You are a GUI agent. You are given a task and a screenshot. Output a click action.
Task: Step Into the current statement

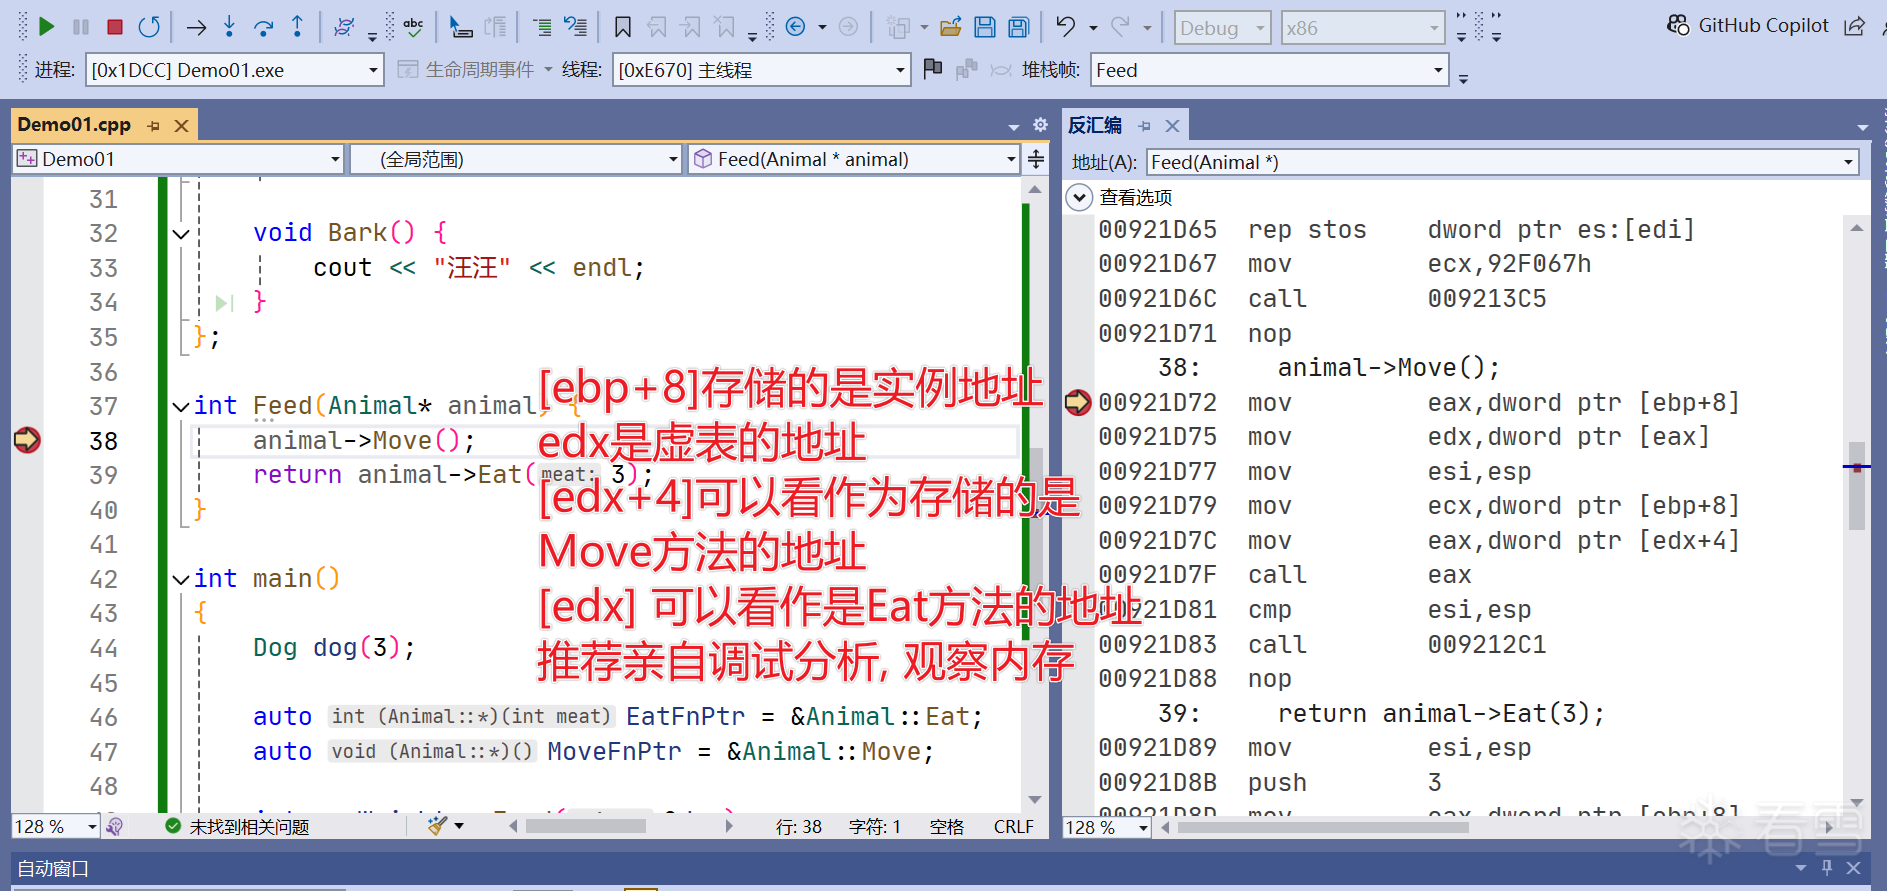(x=230, y=27)
